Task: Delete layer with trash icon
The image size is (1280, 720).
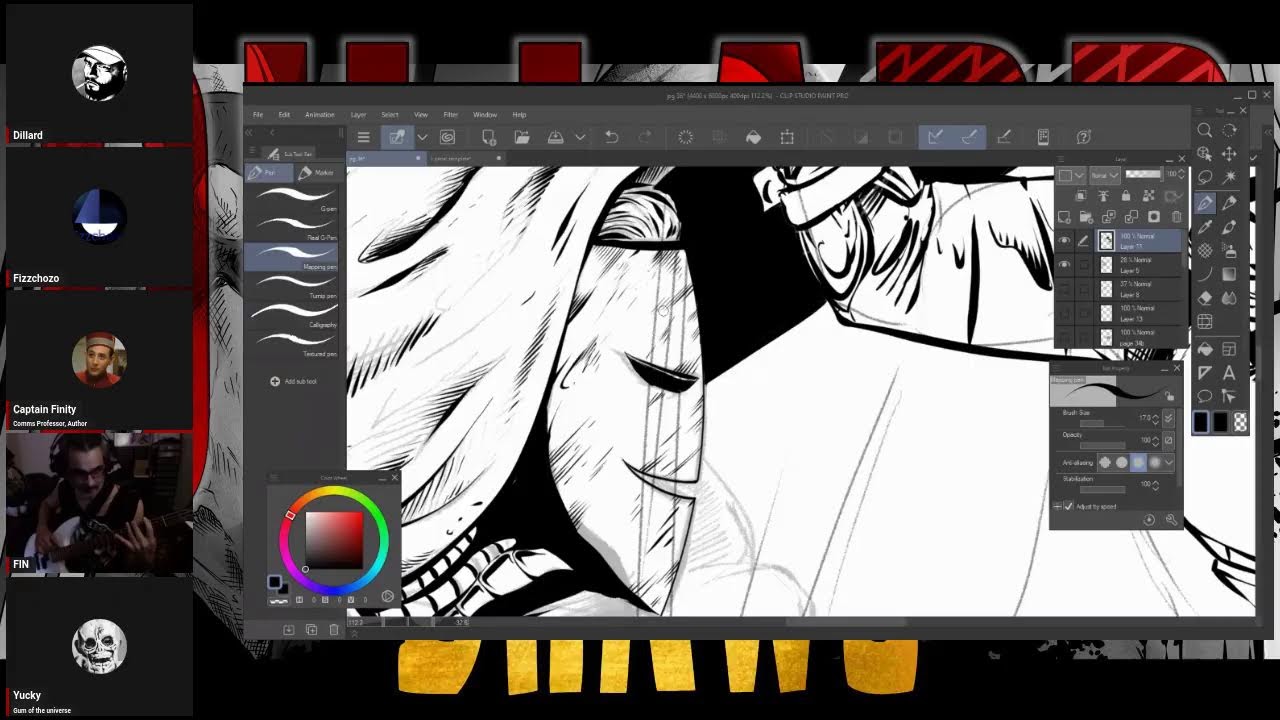Action: 1176,217
